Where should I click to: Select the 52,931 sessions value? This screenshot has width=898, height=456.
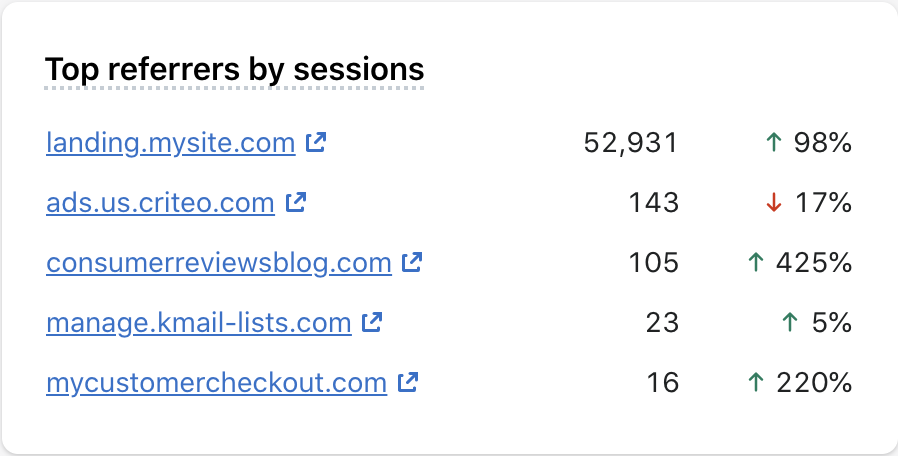pyautogui.click(x=631, y=143)
